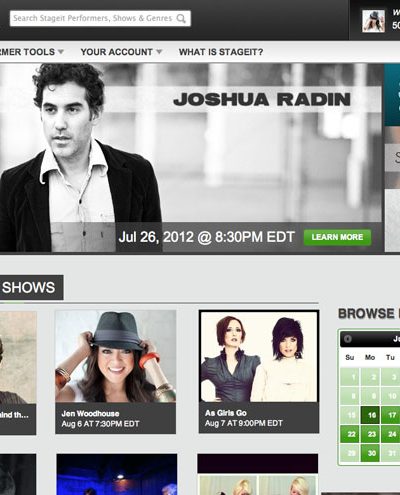Select day 30 in the calendar
This screenshot has width=400, height=495.
(370, 453)
